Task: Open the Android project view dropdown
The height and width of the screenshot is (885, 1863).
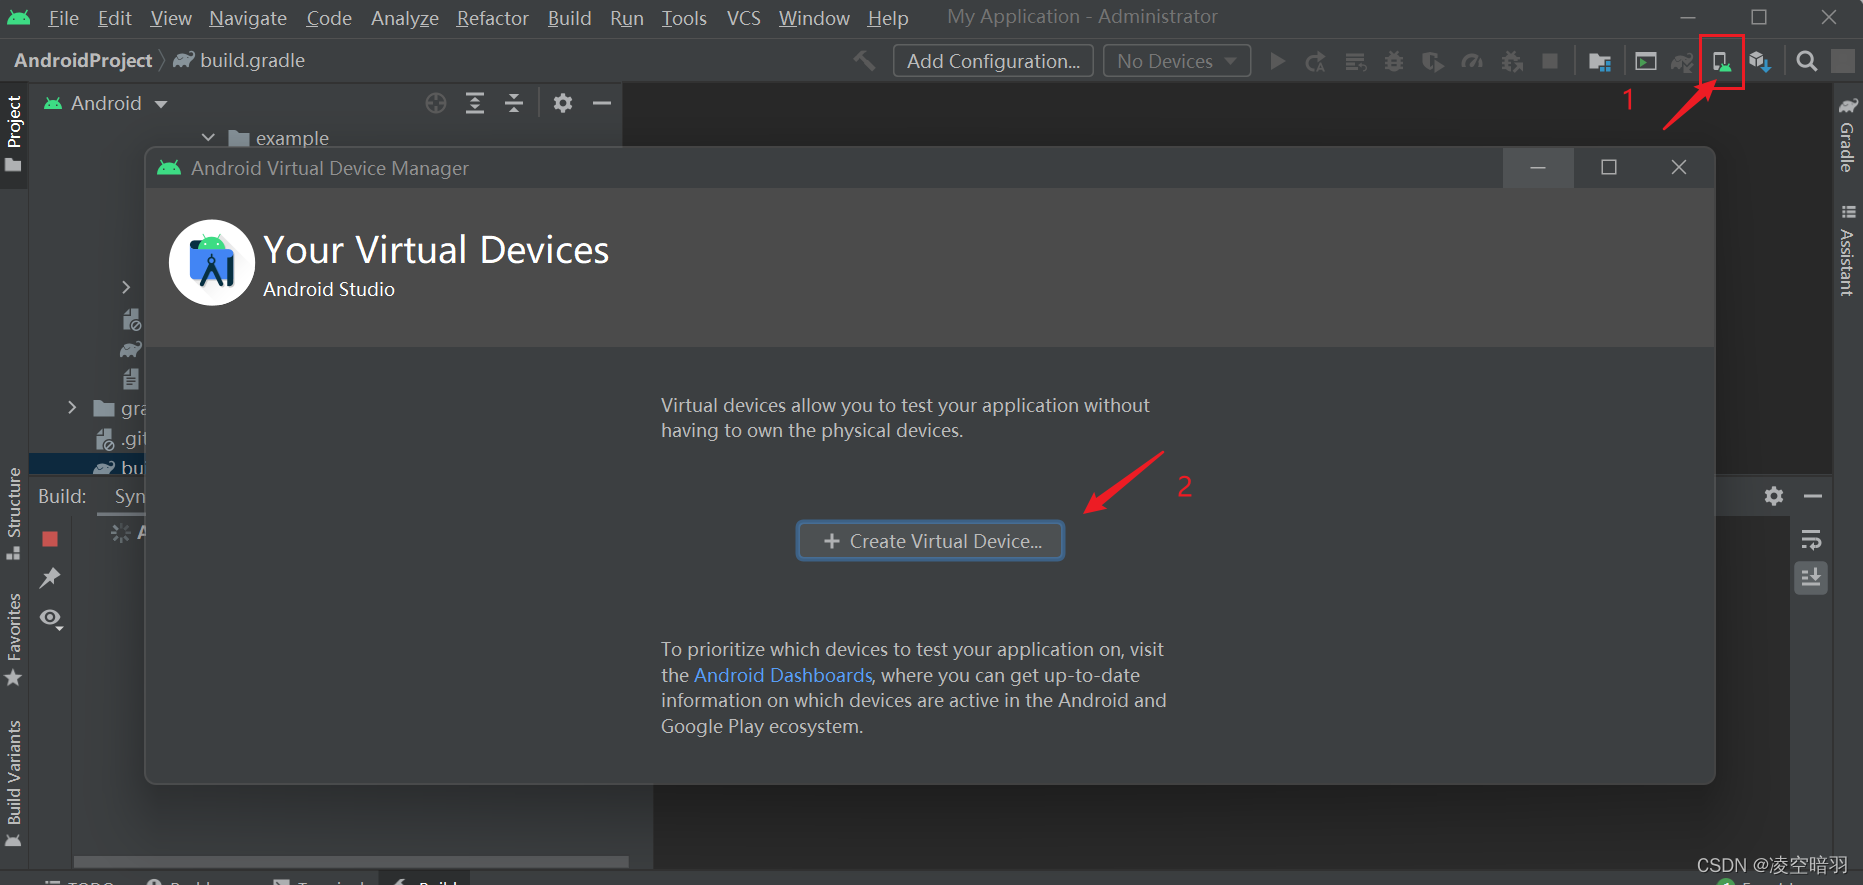Action: 106,104
